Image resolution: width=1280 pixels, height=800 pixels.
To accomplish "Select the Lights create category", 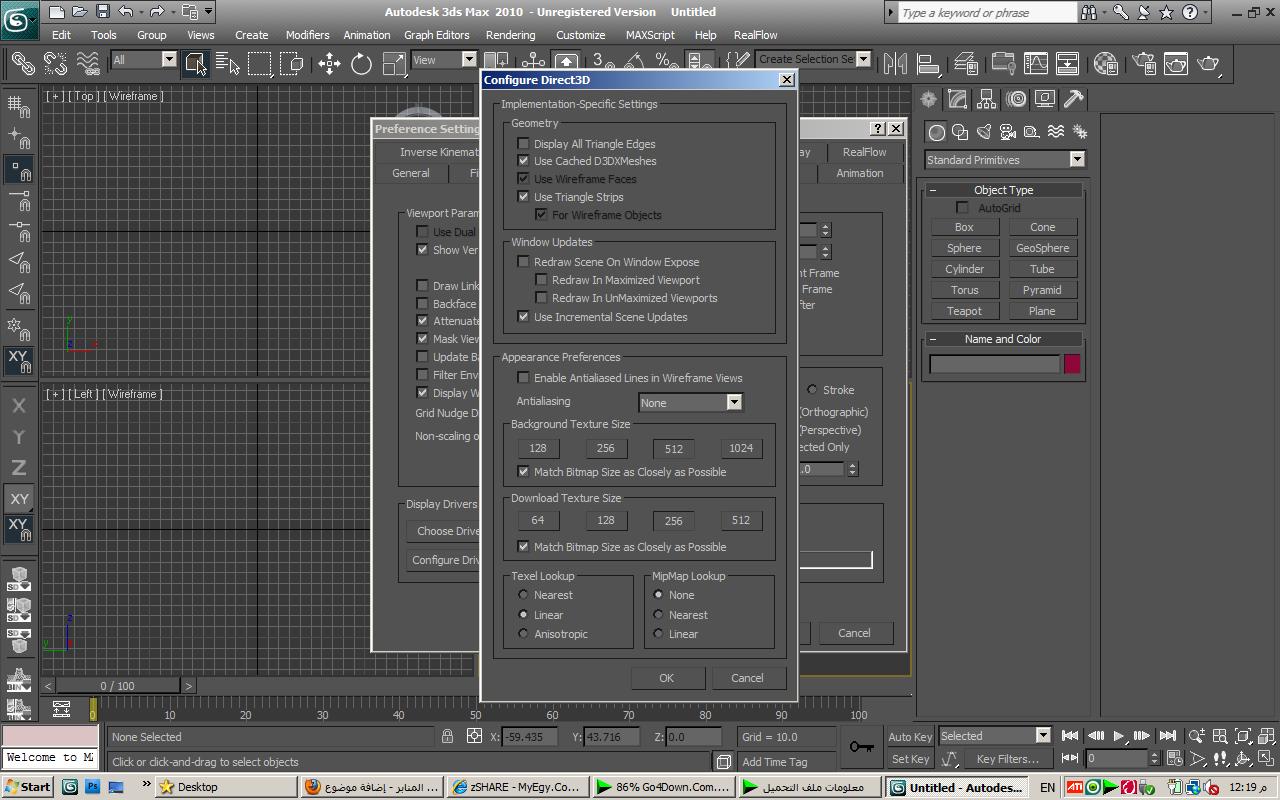I will (x=984, y=131).
